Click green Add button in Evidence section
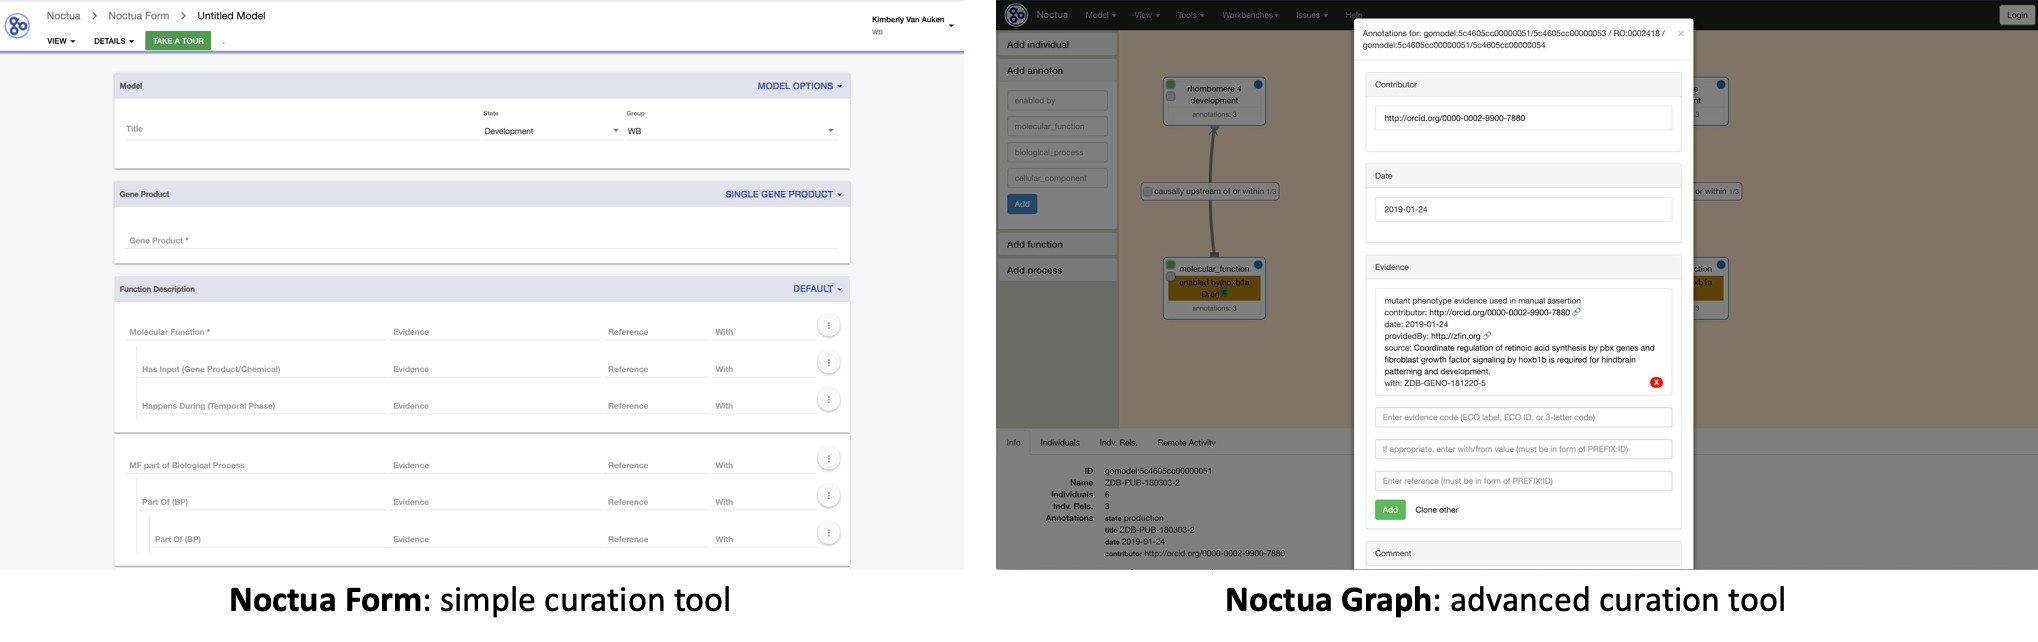Viewport: 2038px width, 642px height. click(x=1390, y=510)
